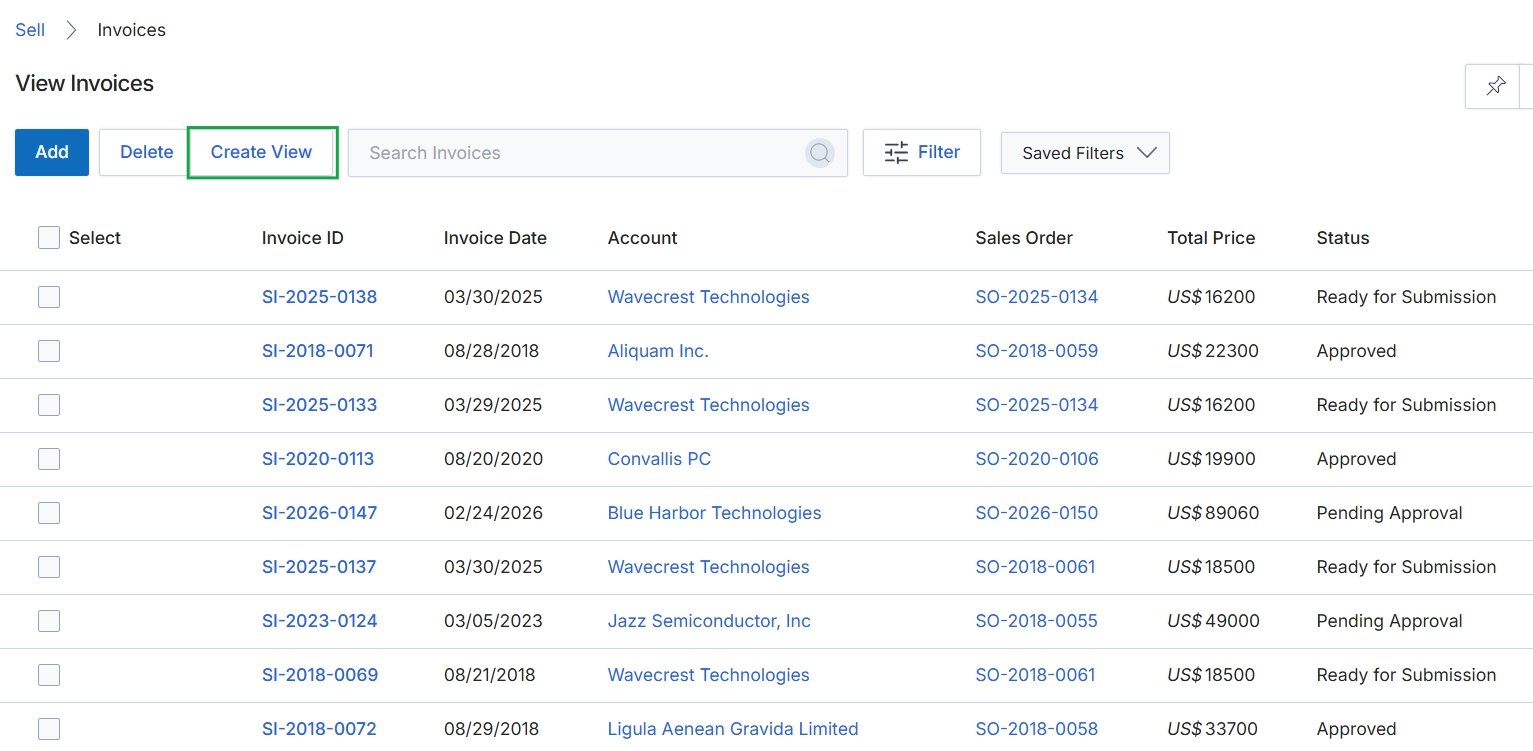
Task: Focus the Search Invoices field
Action: point(598,153)
